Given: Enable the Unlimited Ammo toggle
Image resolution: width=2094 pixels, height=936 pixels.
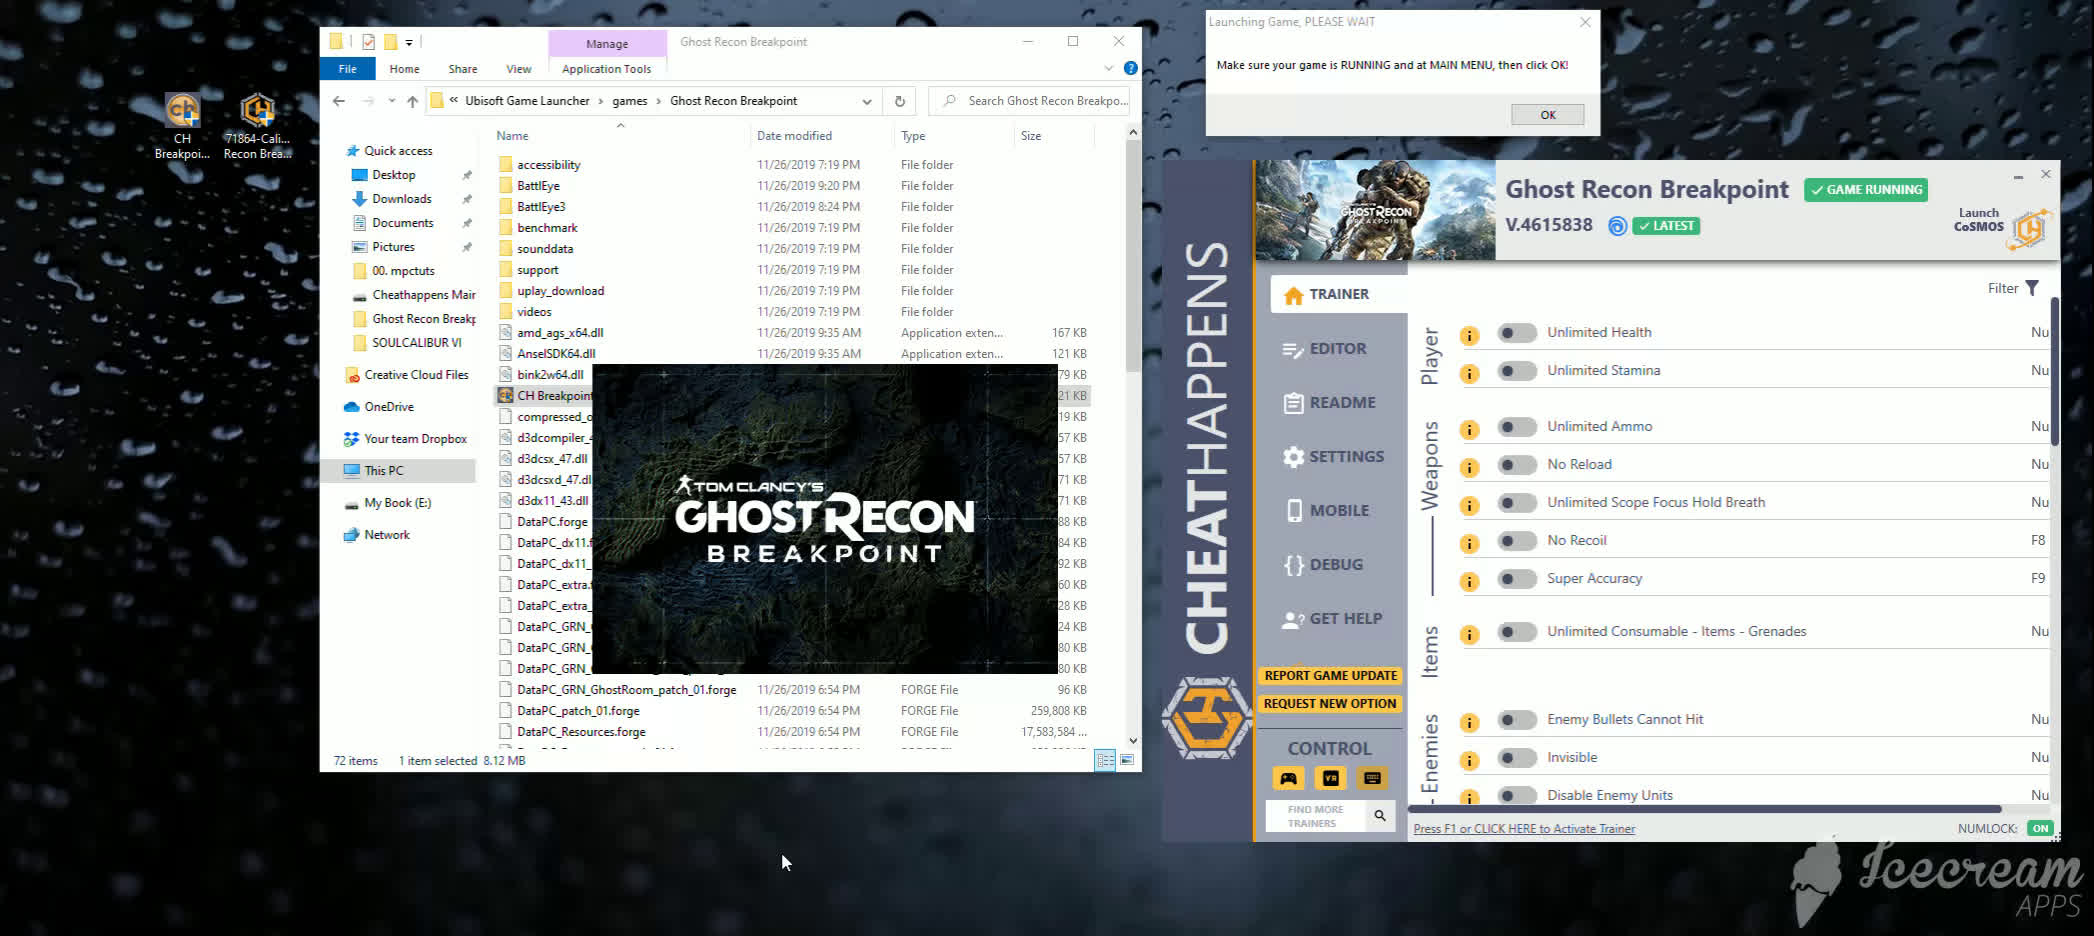Looking at the screenshot, I should pos(1516,427).
